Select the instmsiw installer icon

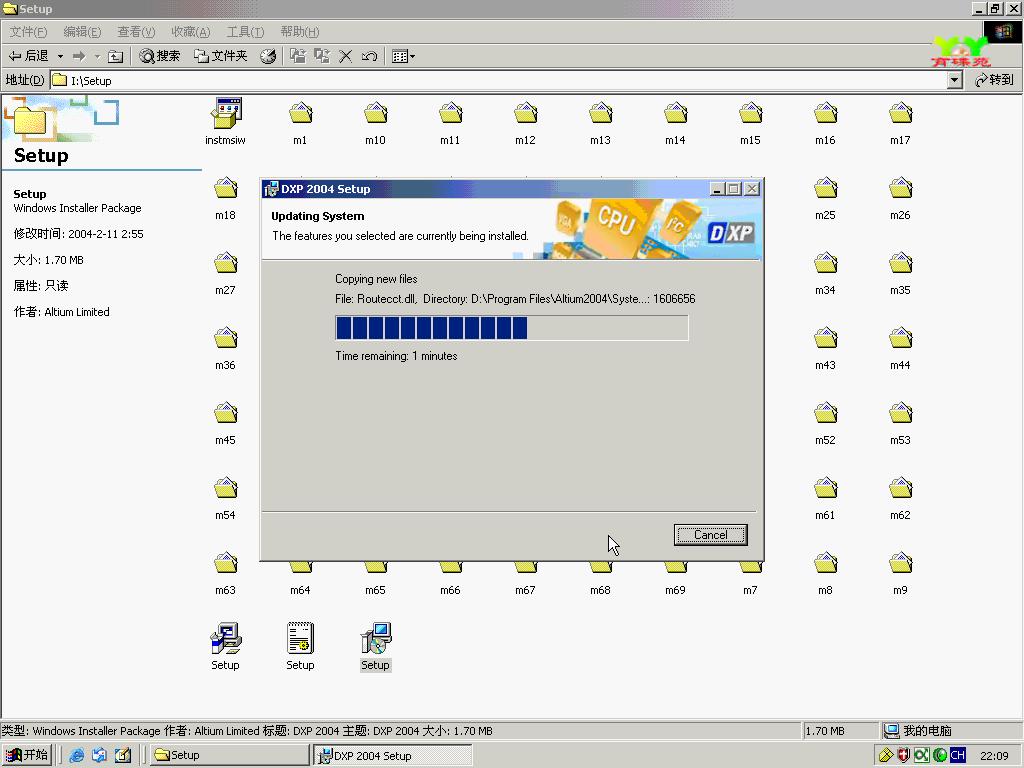(x=225, y=122)
